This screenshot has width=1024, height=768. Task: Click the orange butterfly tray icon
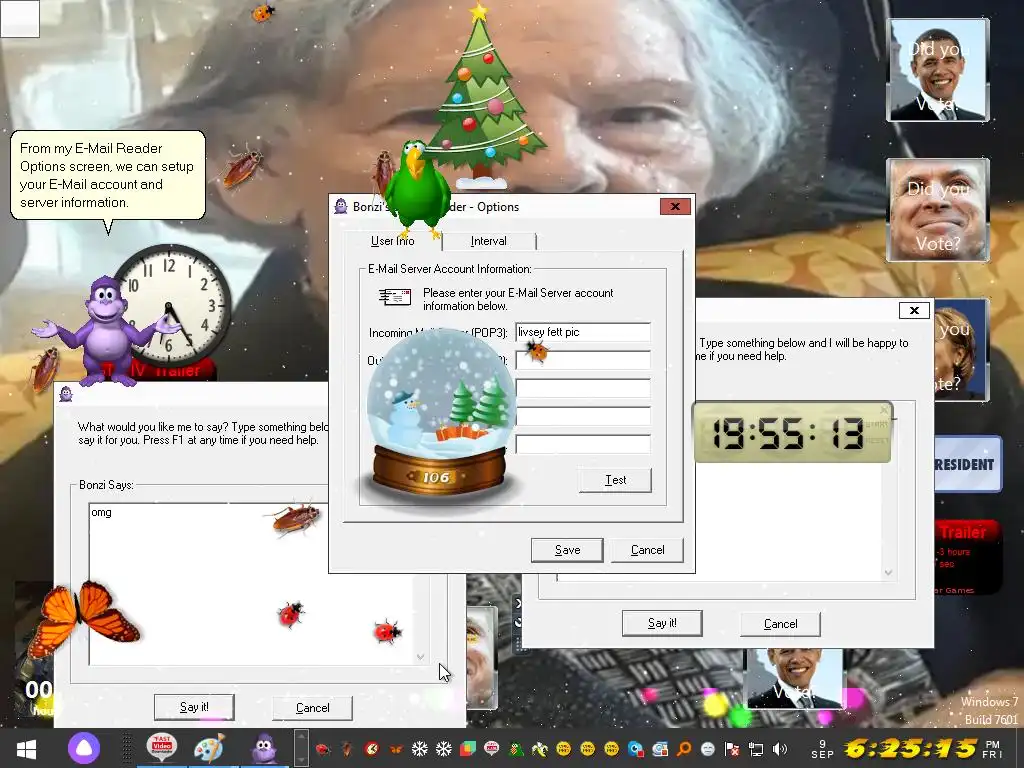396,749
